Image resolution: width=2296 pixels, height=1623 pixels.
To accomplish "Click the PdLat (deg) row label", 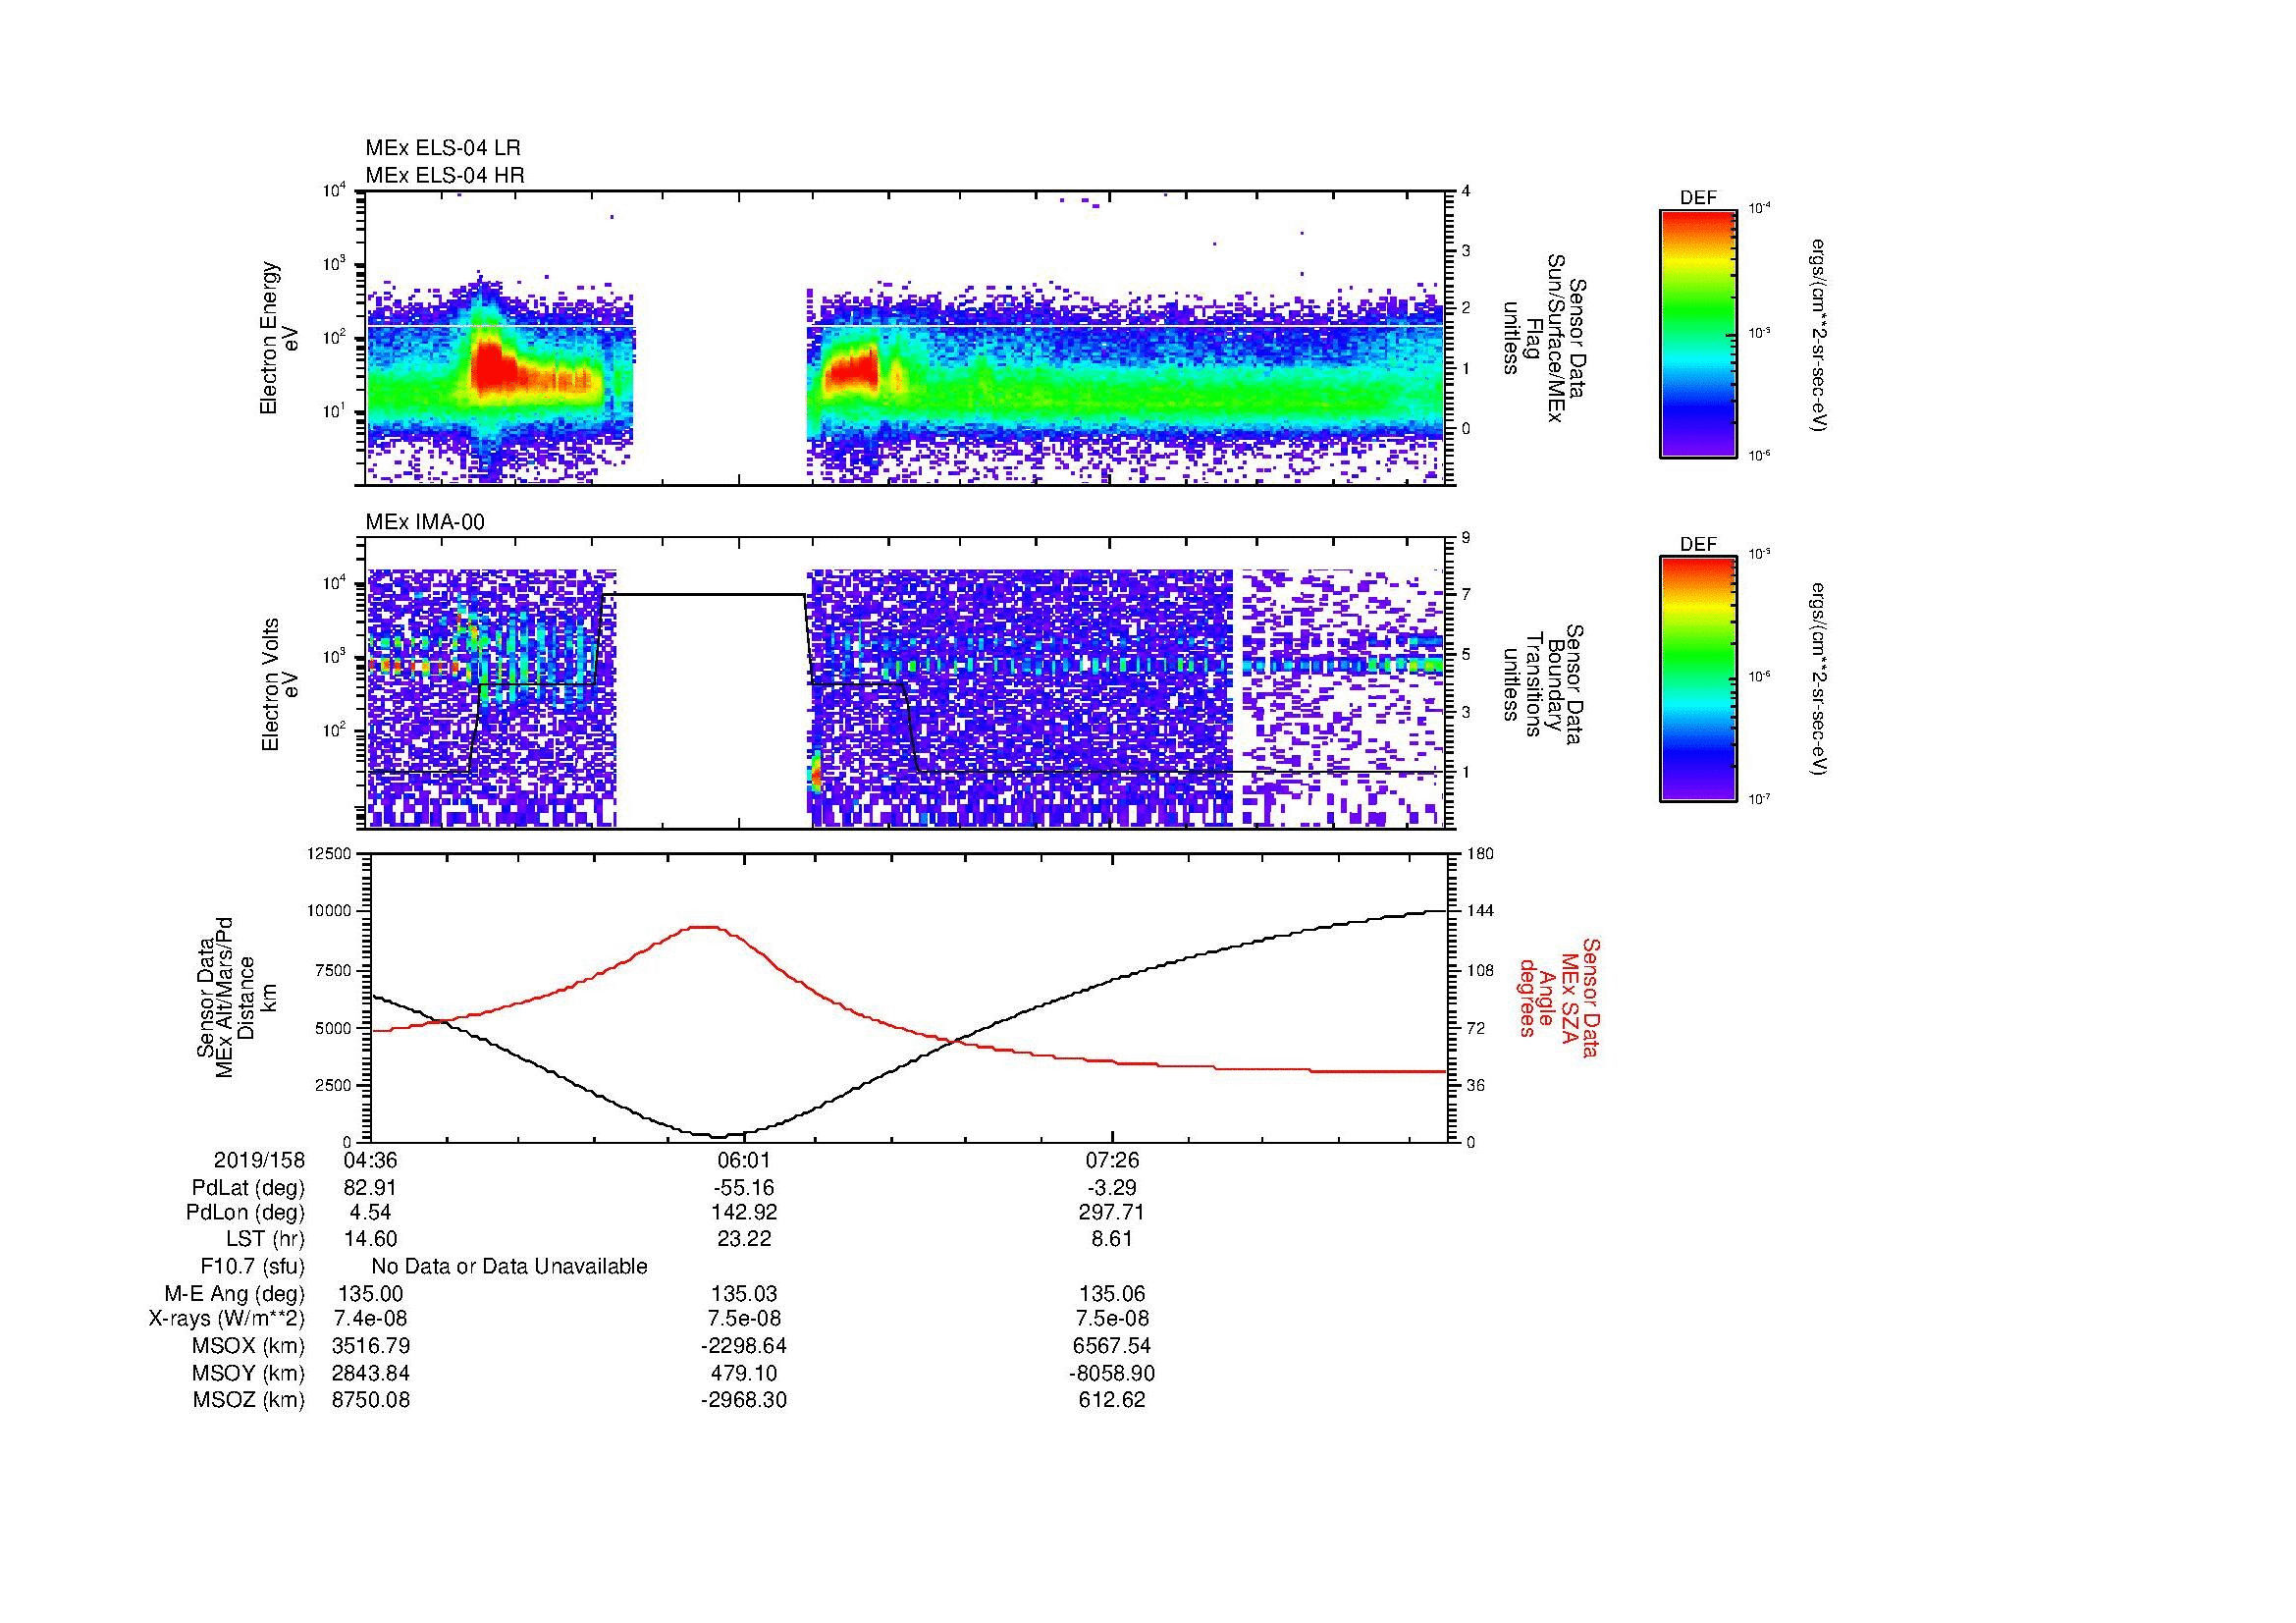I will point(248,1188).
